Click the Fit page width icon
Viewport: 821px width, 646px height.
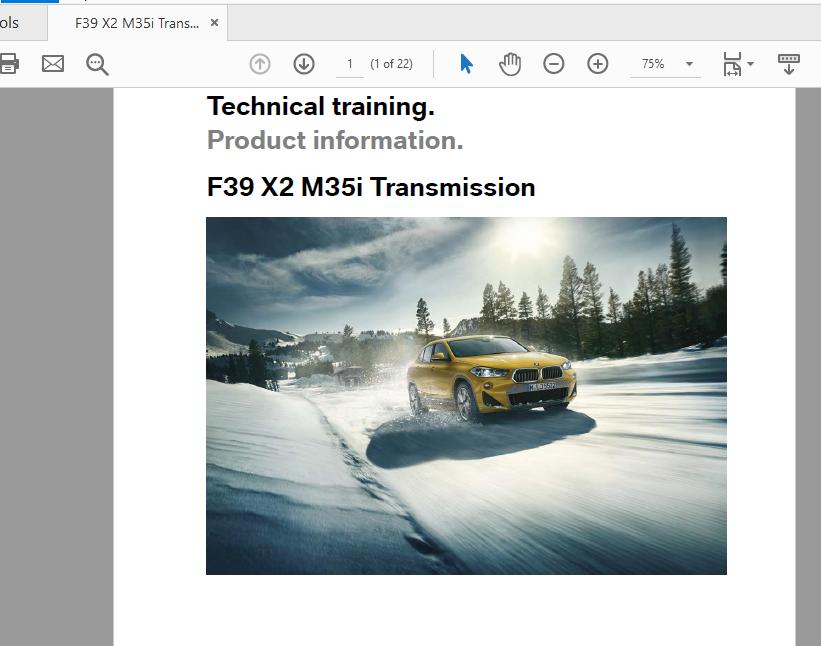point(732,64)
